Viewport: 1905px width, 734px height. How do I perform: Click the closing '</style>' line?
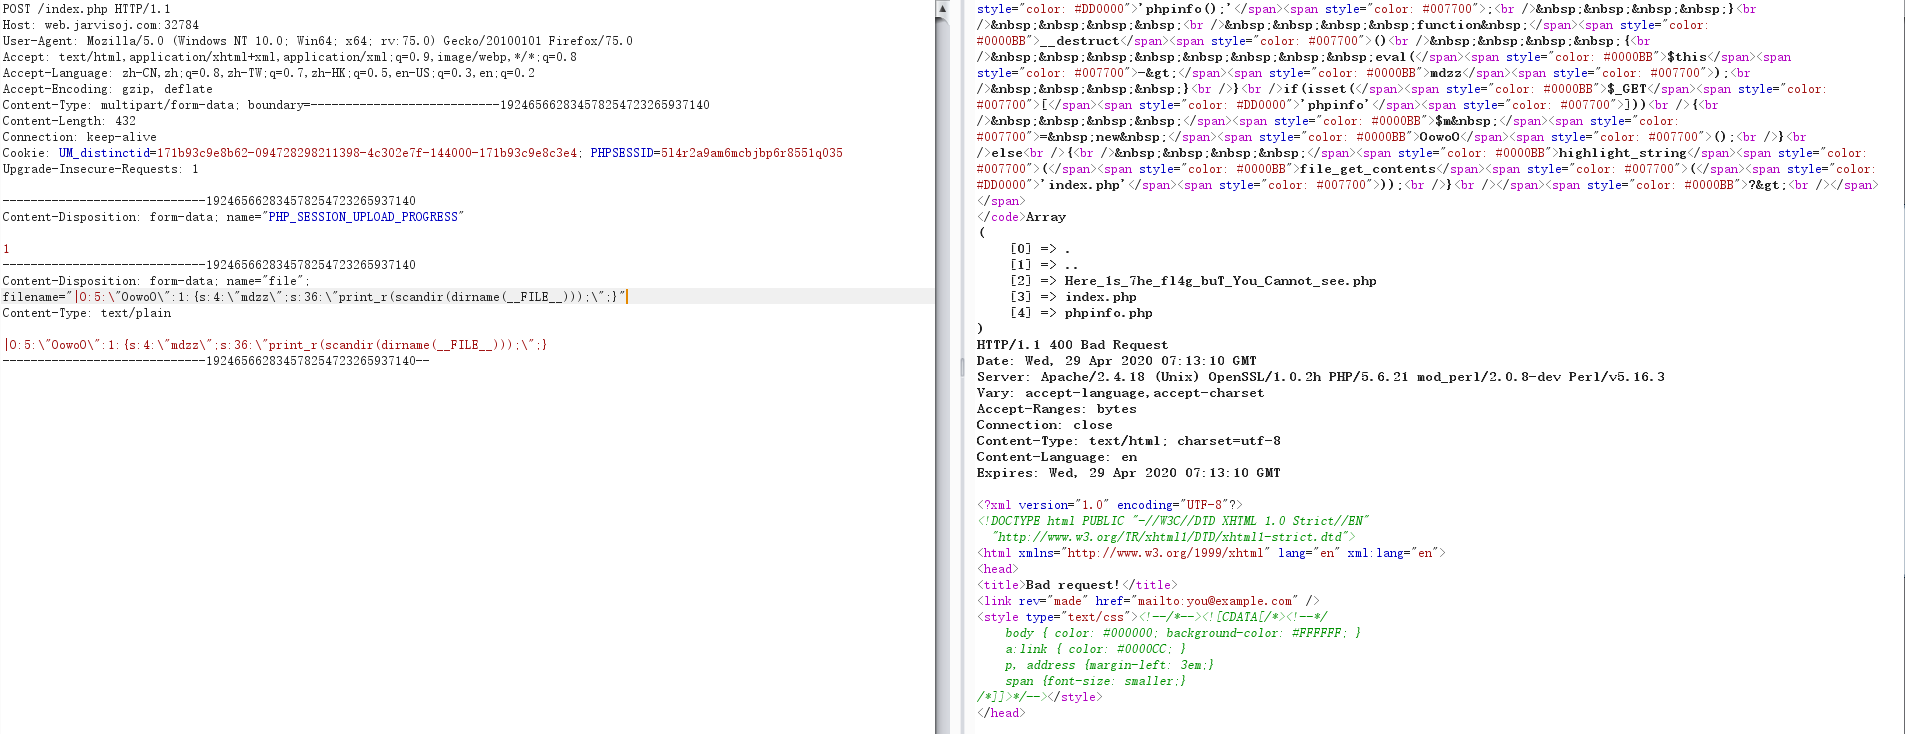pyautogui.click(x=1039, y=697)
